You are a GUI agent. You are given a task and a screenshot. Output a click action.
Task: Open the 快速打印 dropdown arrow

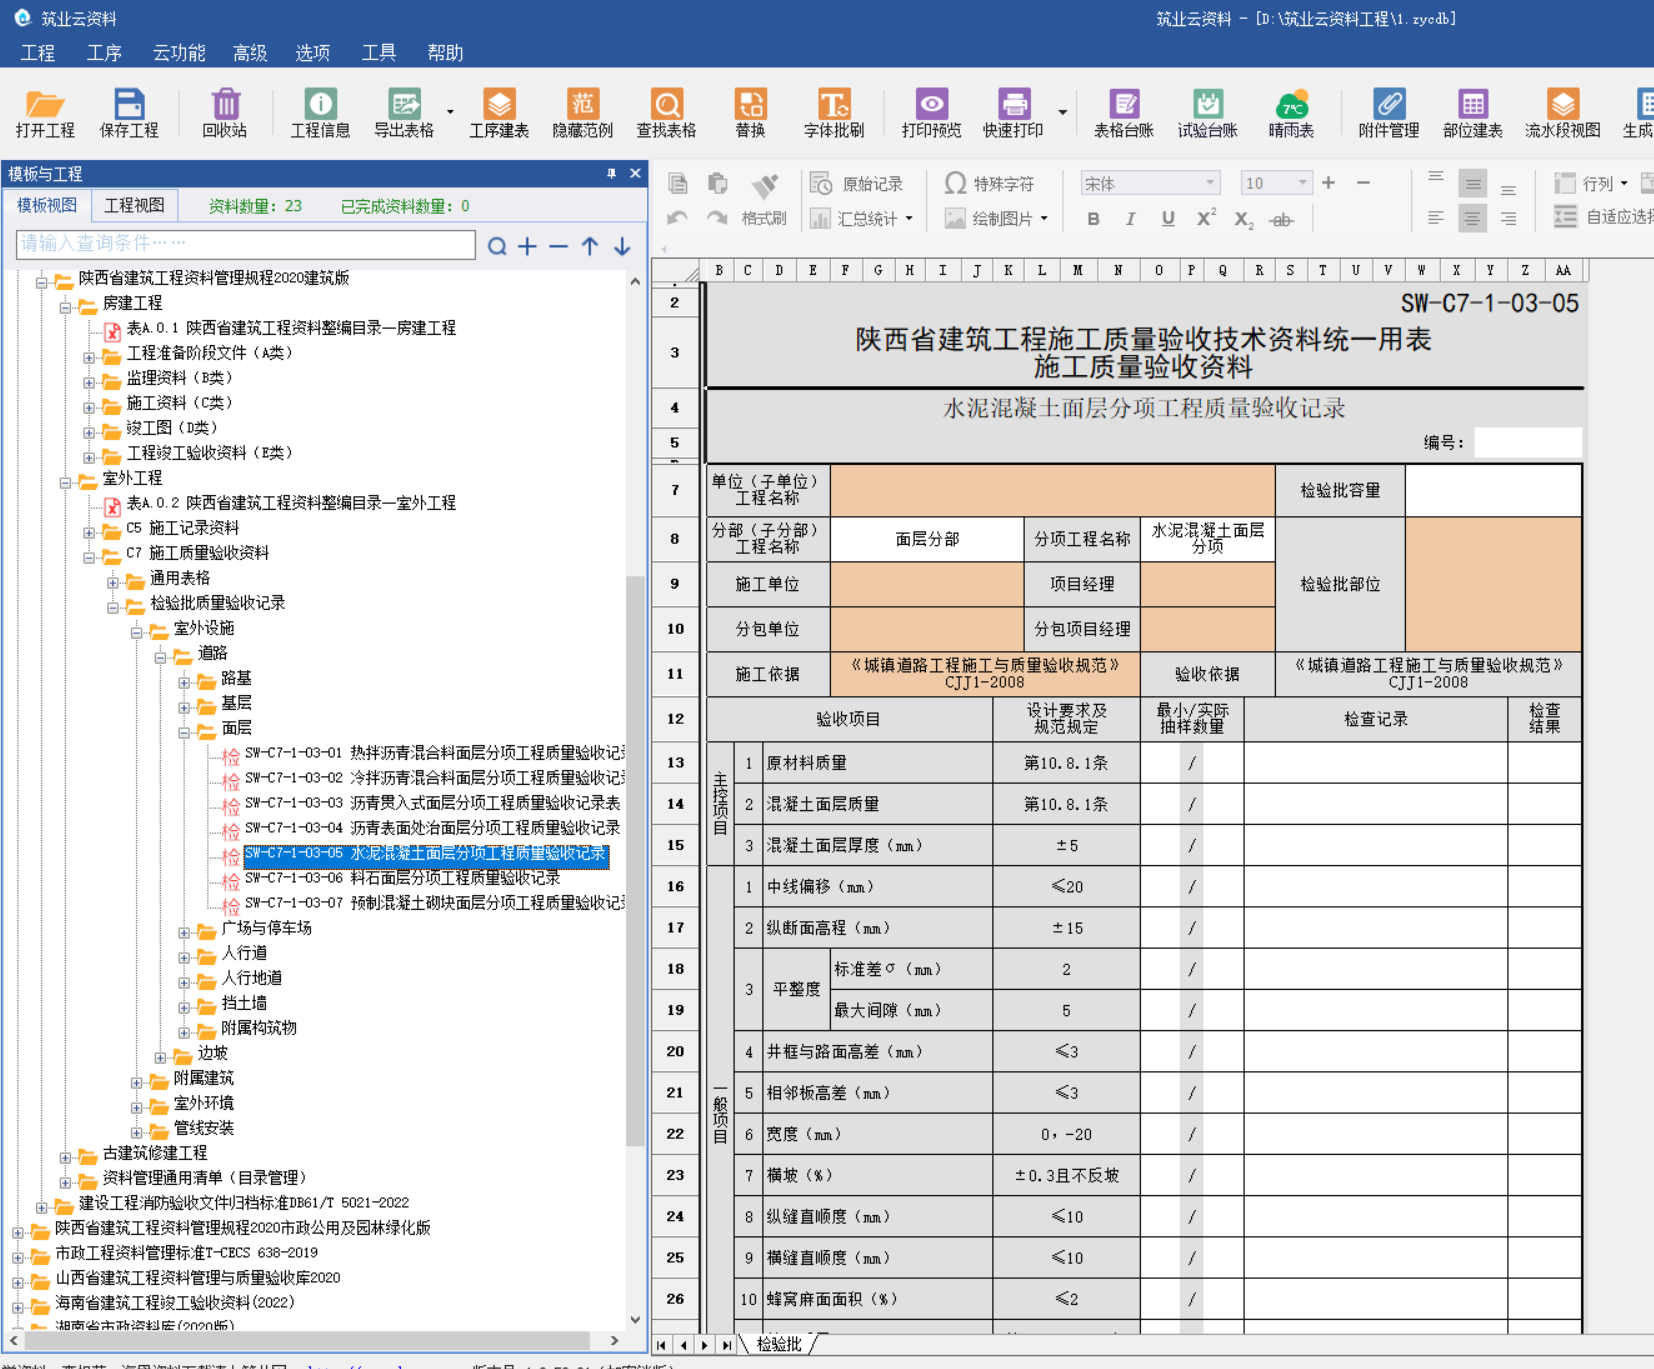click(1062, 112)
